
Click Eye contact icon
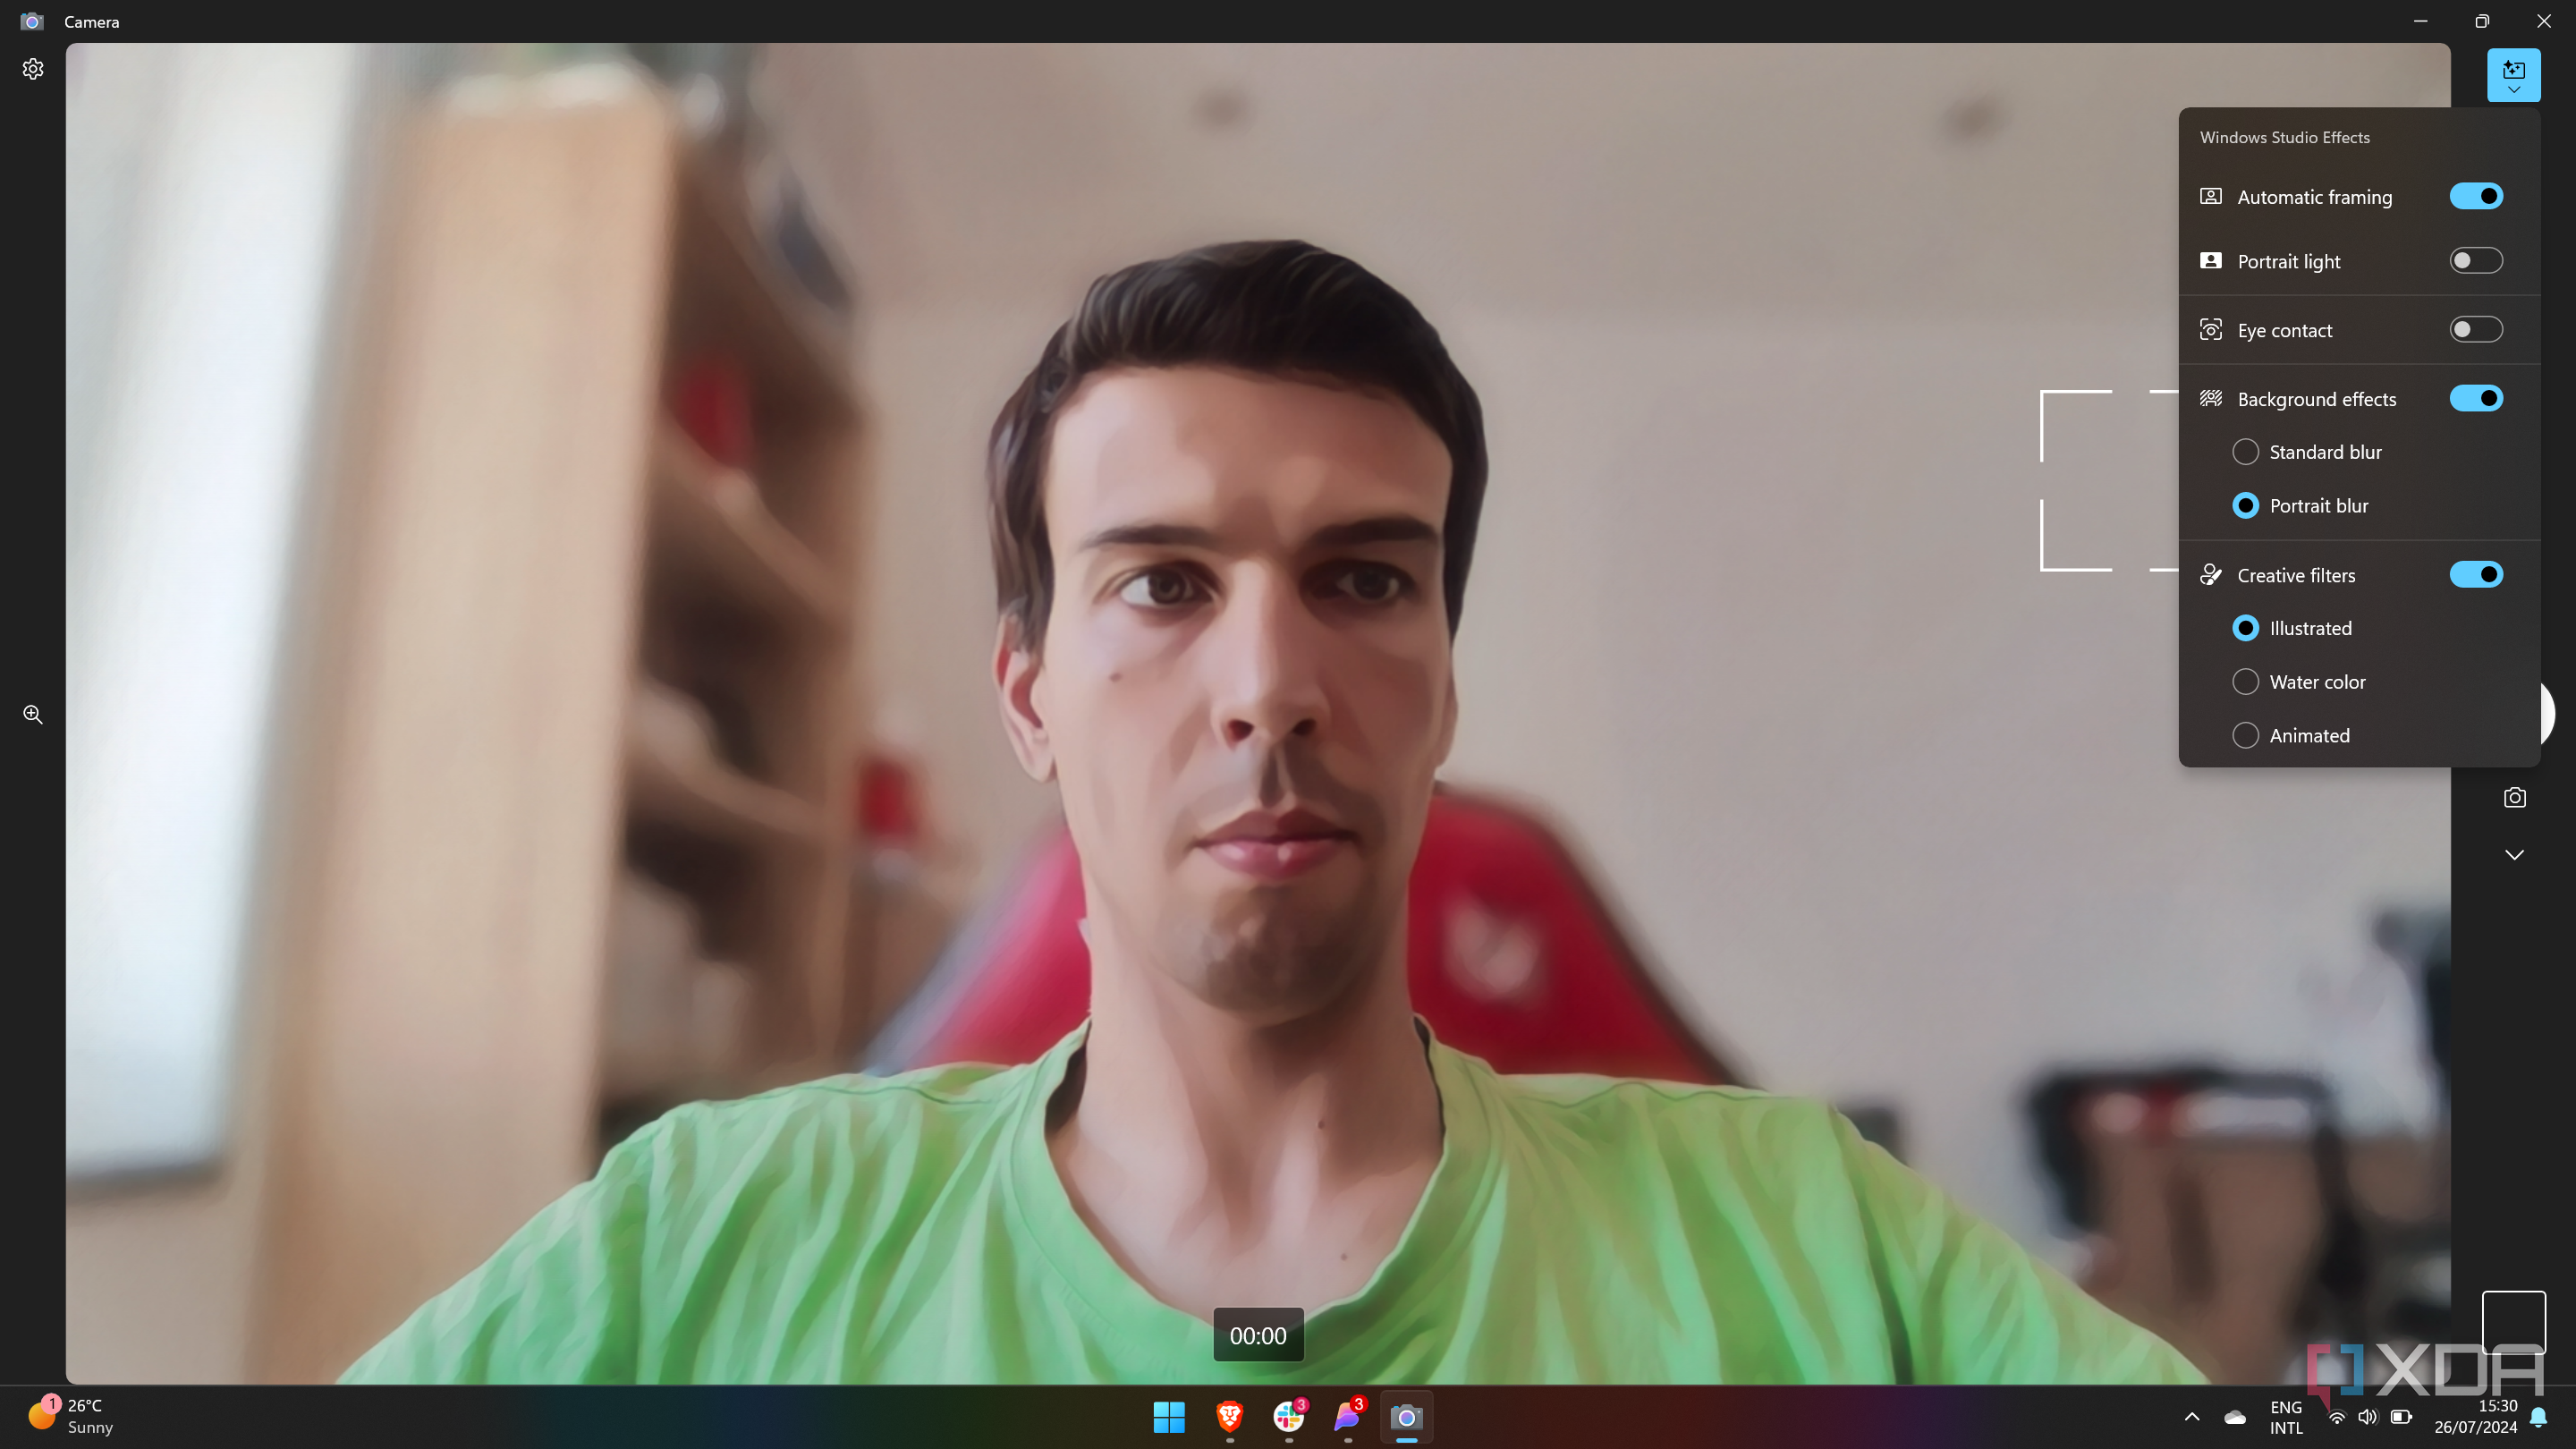point(2210,329)
